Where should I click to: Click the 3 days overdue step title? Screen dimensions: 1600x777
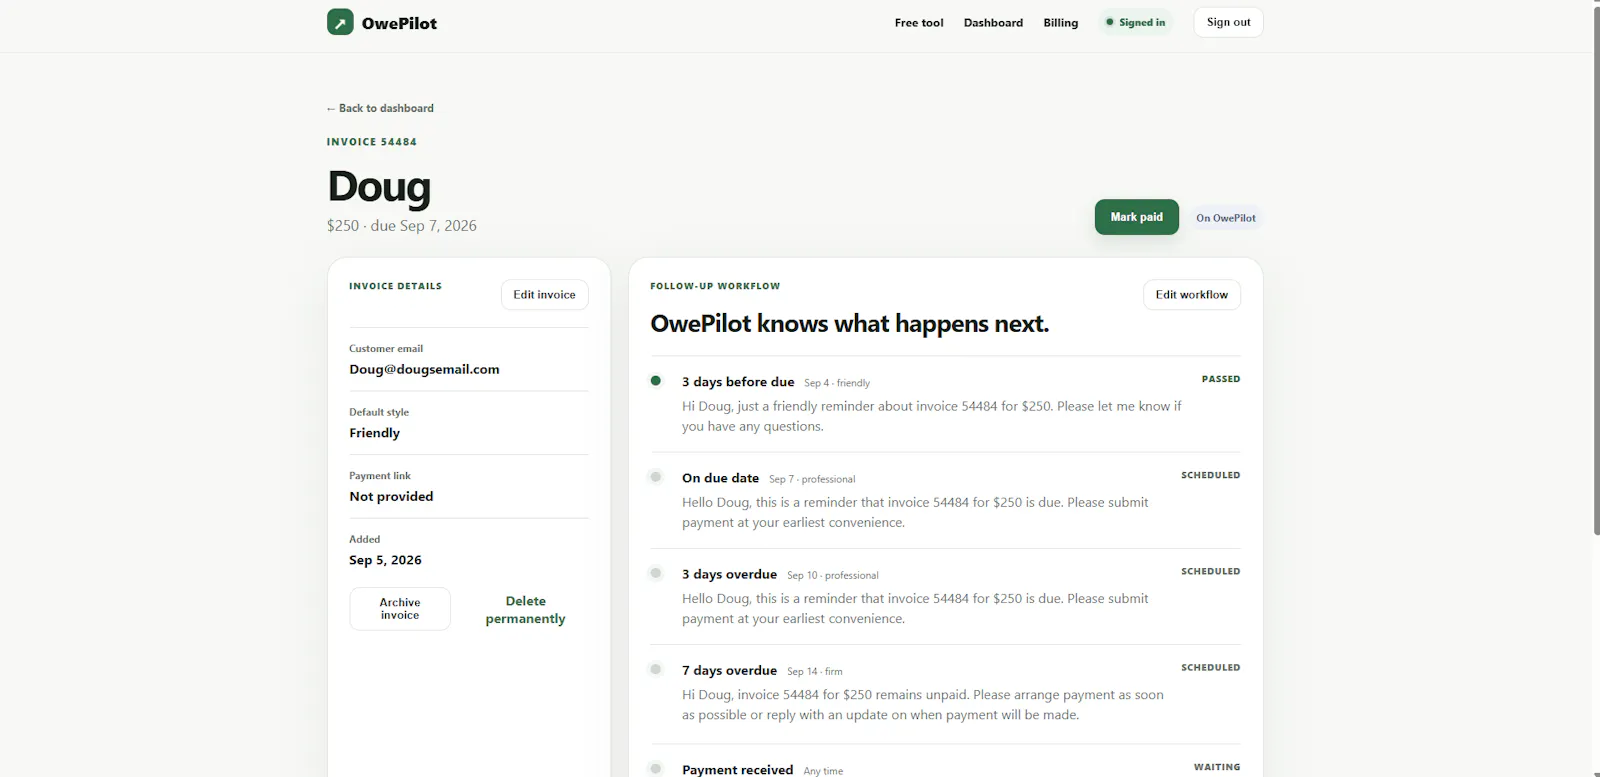coord(729,574)
